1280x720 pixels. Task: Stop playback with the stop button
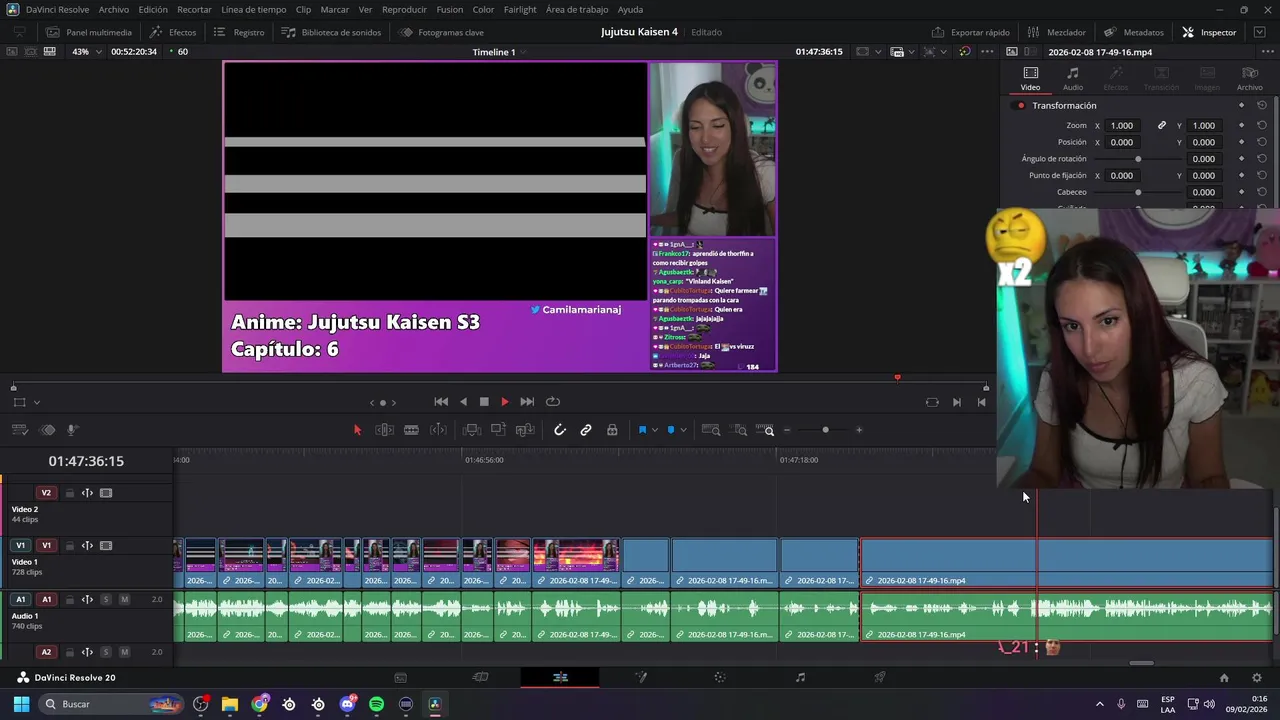[x=484, y=402]
